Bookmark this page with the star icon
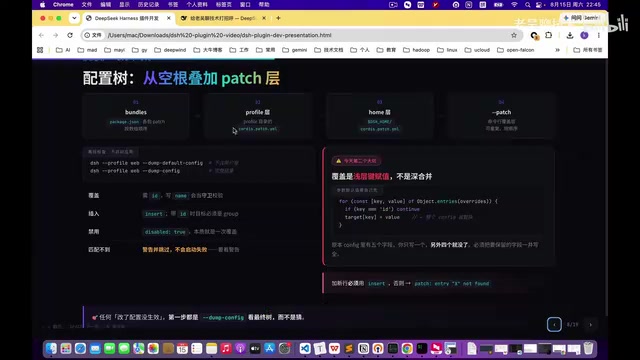This screenshot has height=360, width=640. [x=514, y=35]
